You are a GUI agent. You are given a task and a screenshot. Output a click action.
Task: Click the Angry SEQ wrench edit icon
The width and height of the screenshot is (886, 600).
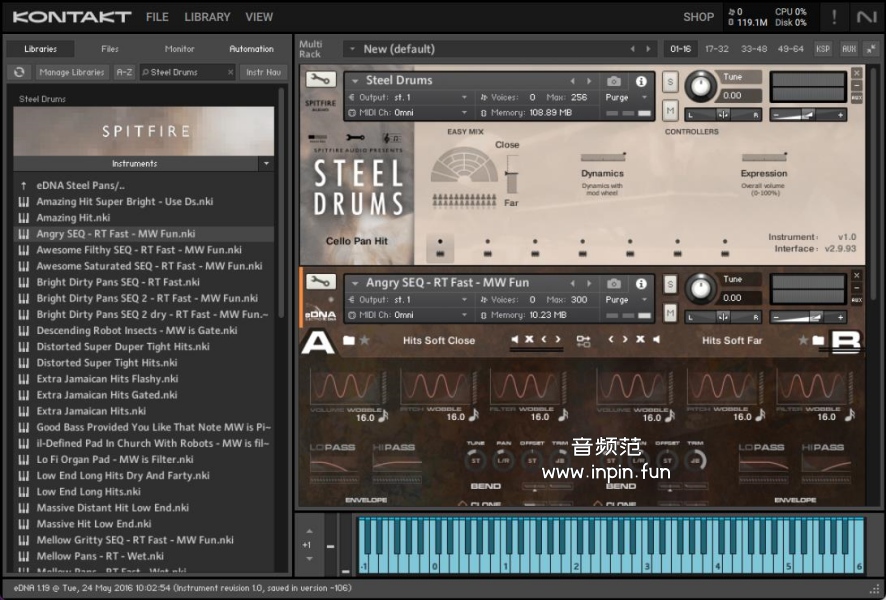321,283
